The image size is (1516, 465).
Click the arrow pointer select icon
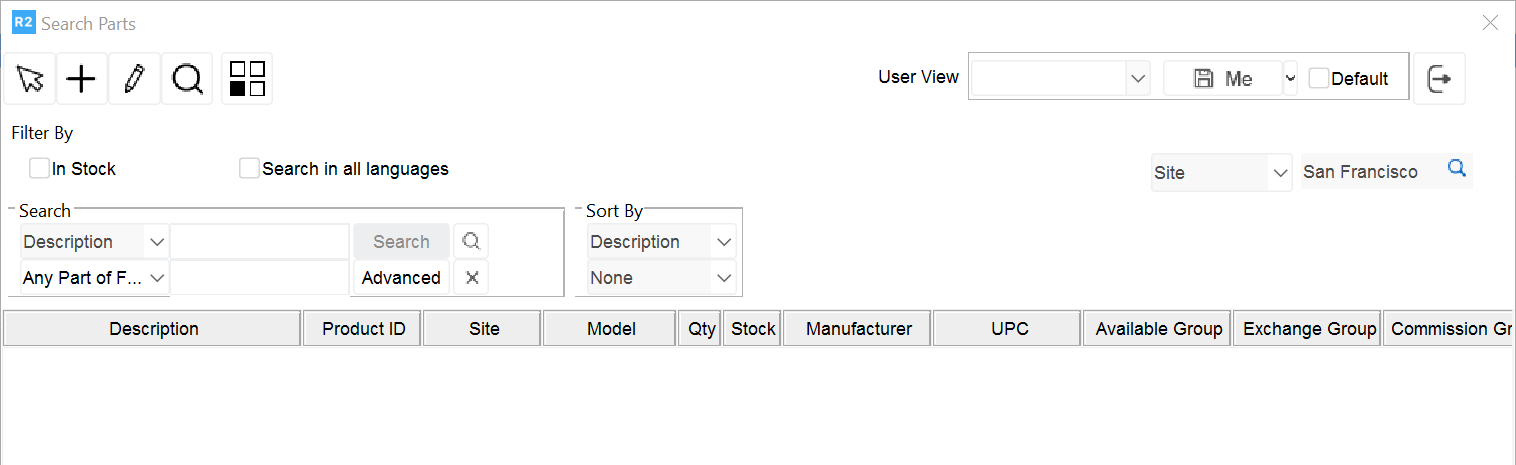click(30, 79)
